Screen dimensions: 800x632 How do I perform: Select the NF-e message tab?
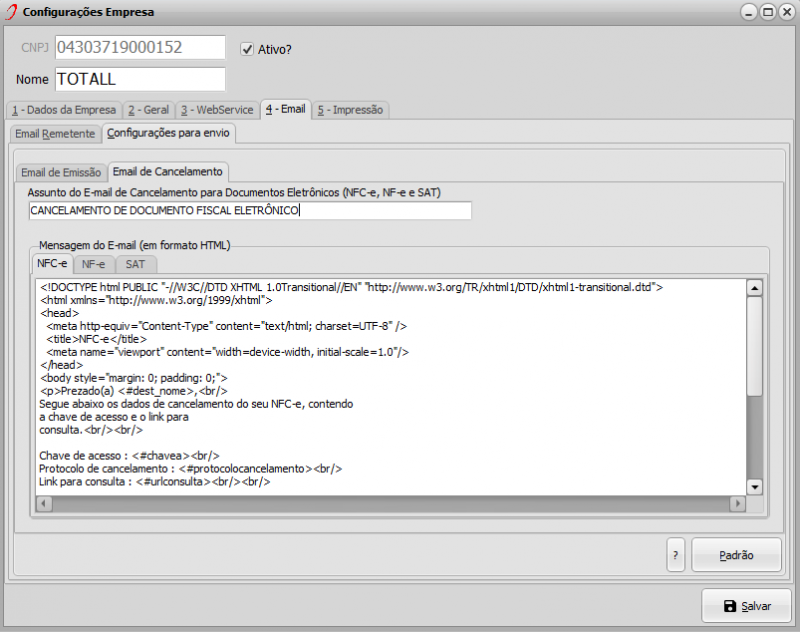pyautogui.click(x=94, y=264)
